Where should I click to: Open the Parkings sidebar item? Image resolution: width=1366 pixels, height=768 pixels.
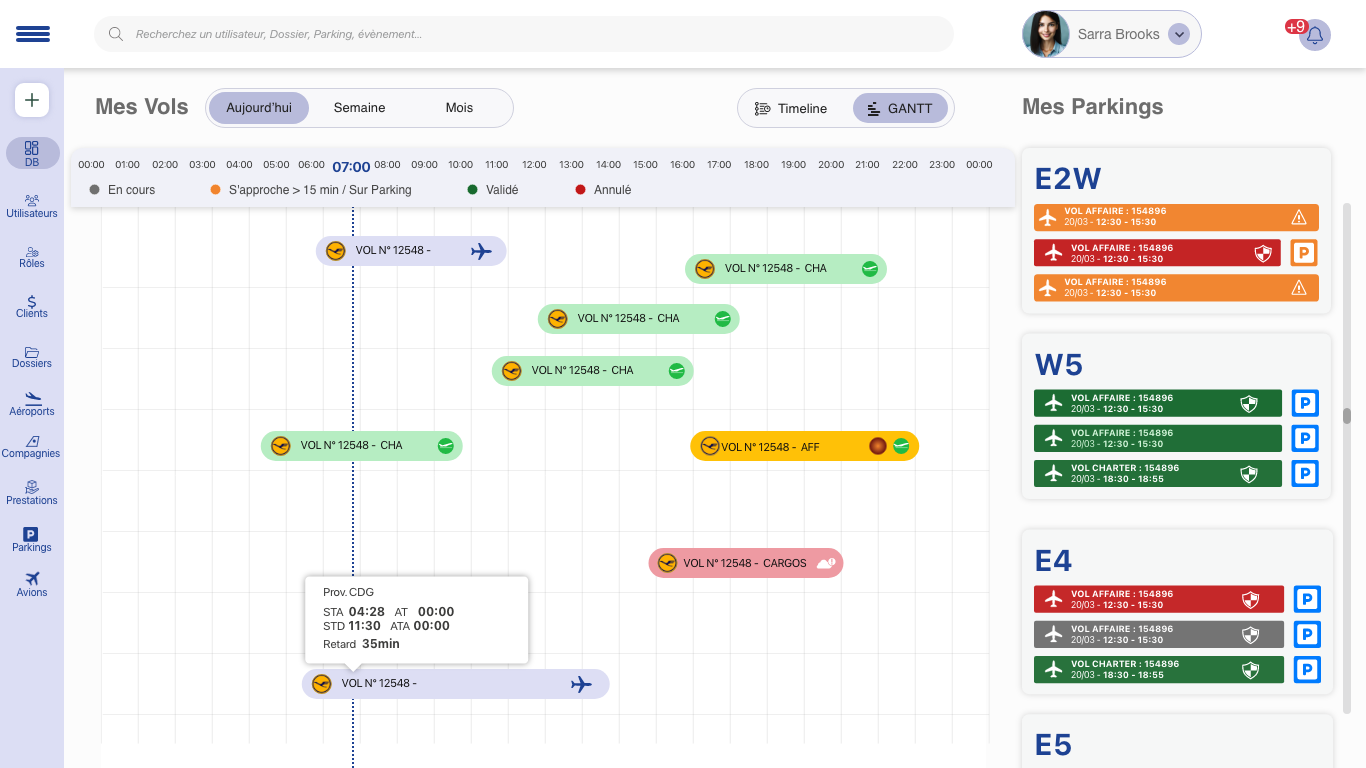coord(32,540)
